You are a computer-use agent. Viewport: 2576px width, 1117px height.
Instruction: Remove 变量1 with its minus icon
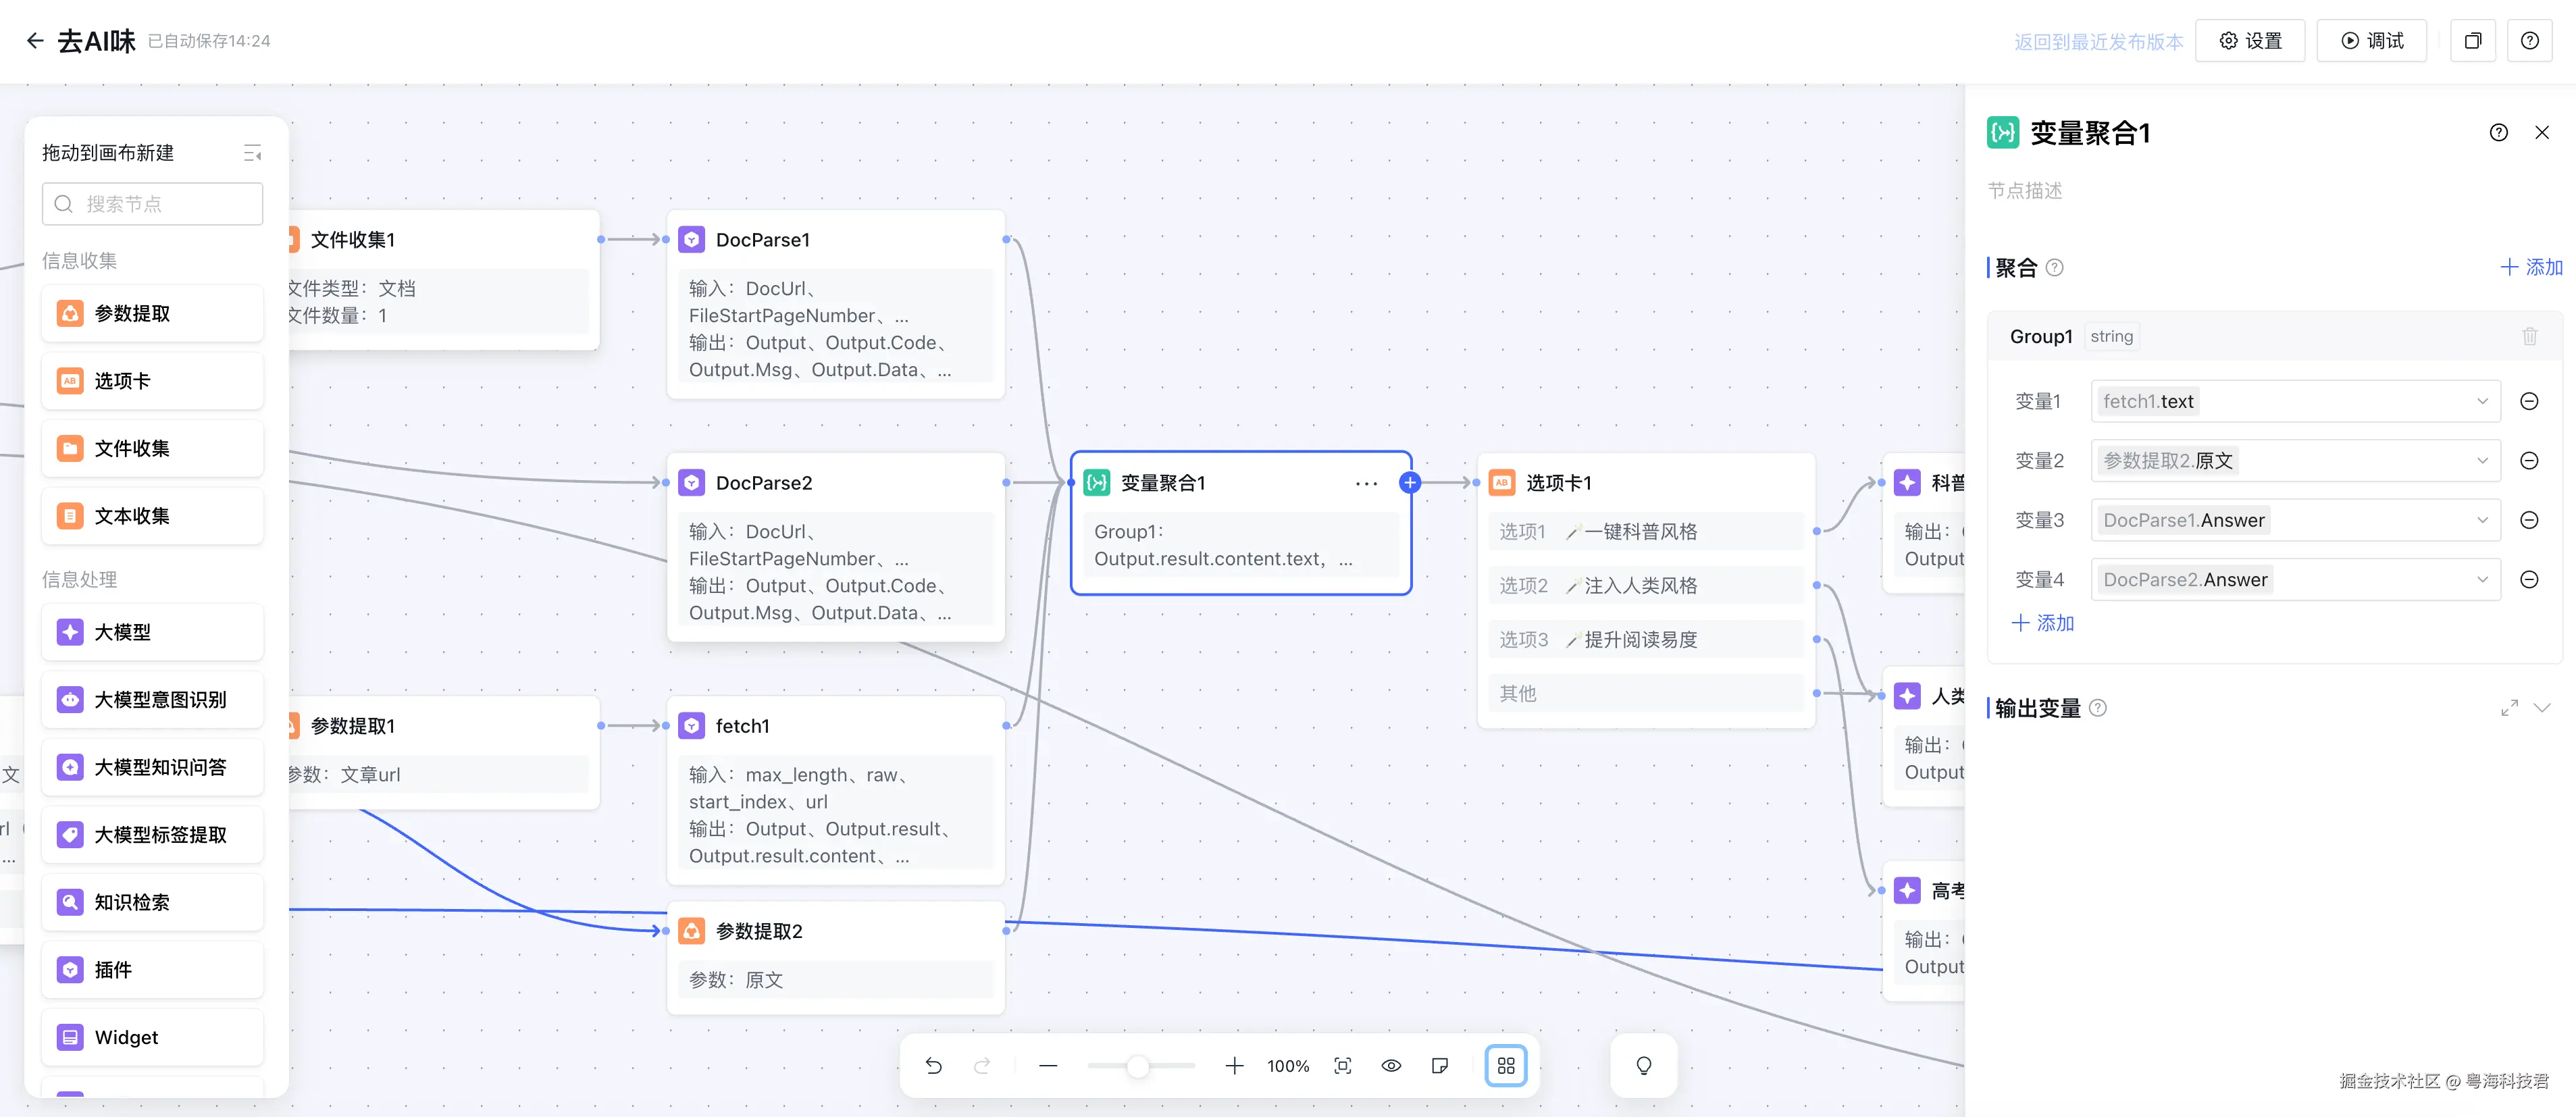[2529, 402]
